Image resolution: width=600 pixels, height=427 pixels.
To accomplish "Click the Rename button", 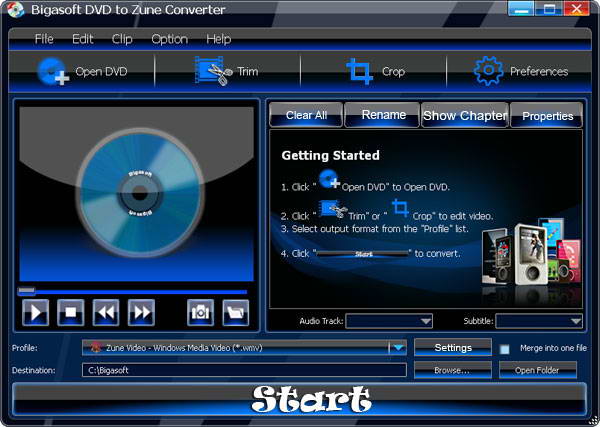I will (383, 115).
